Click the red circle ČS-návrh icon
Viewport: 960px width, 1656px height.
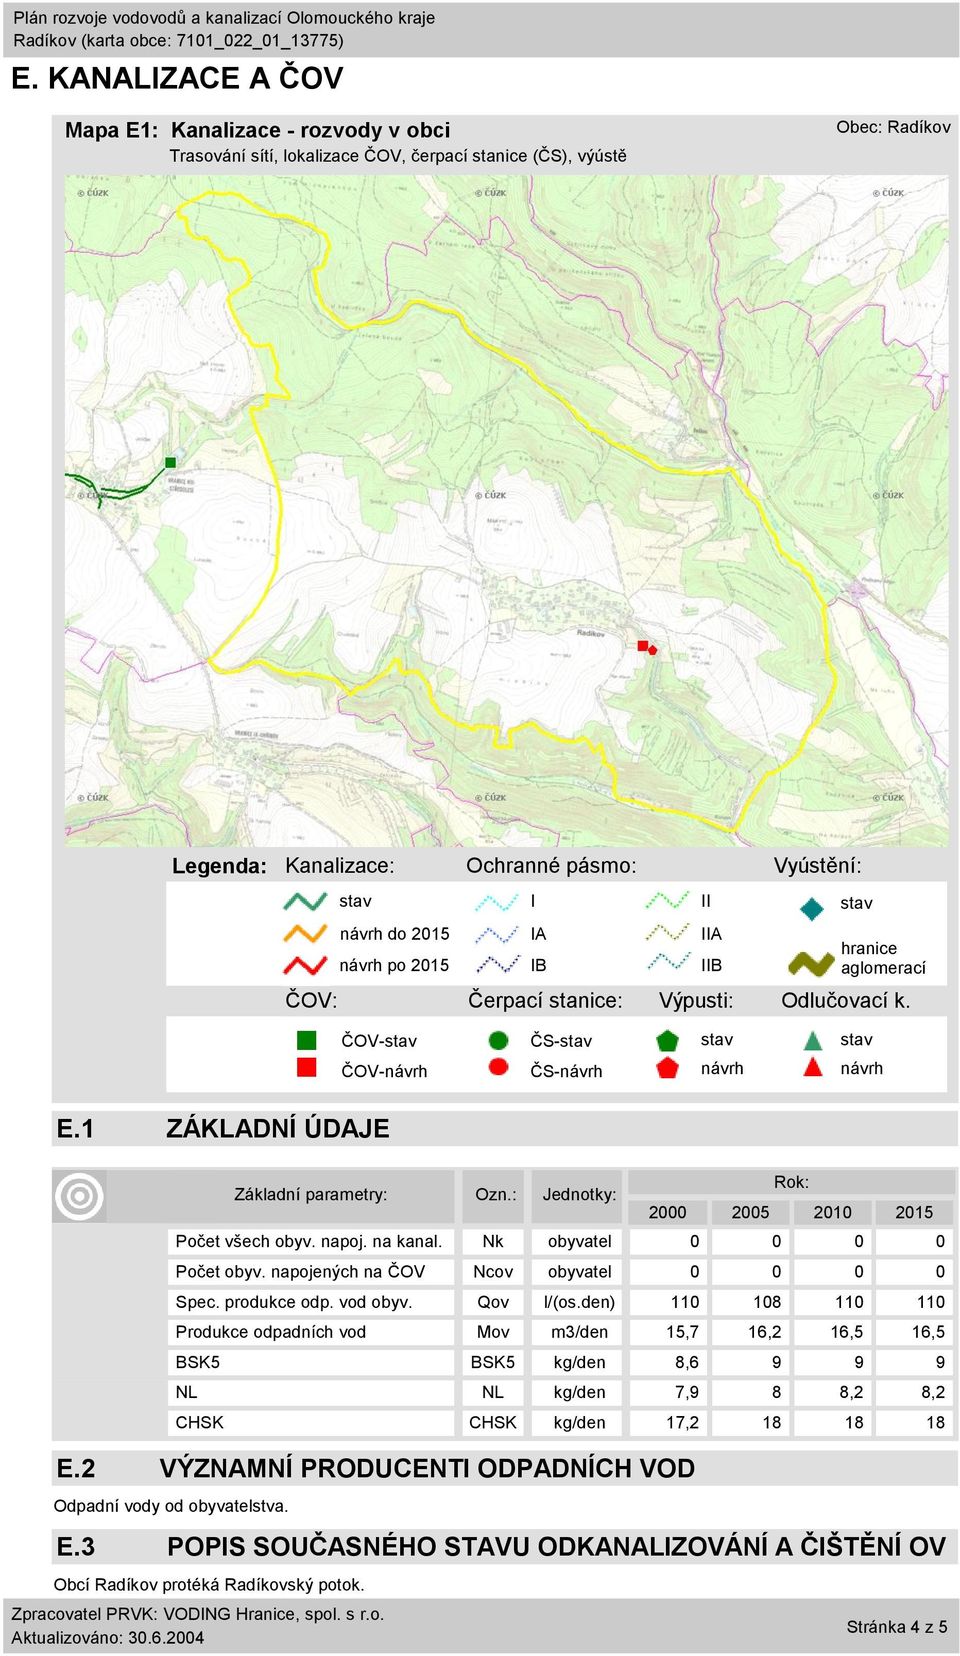(498, 1067)
